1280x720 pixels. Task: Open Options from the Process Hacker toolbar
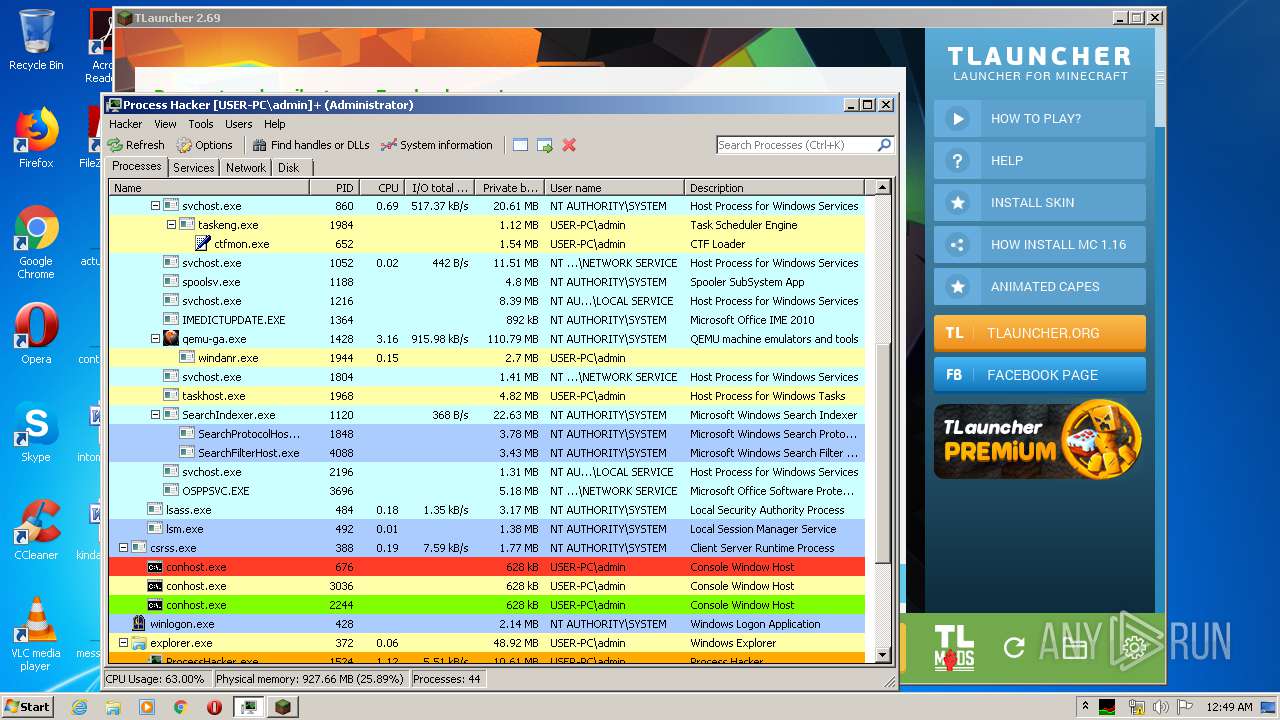point(204,145)
